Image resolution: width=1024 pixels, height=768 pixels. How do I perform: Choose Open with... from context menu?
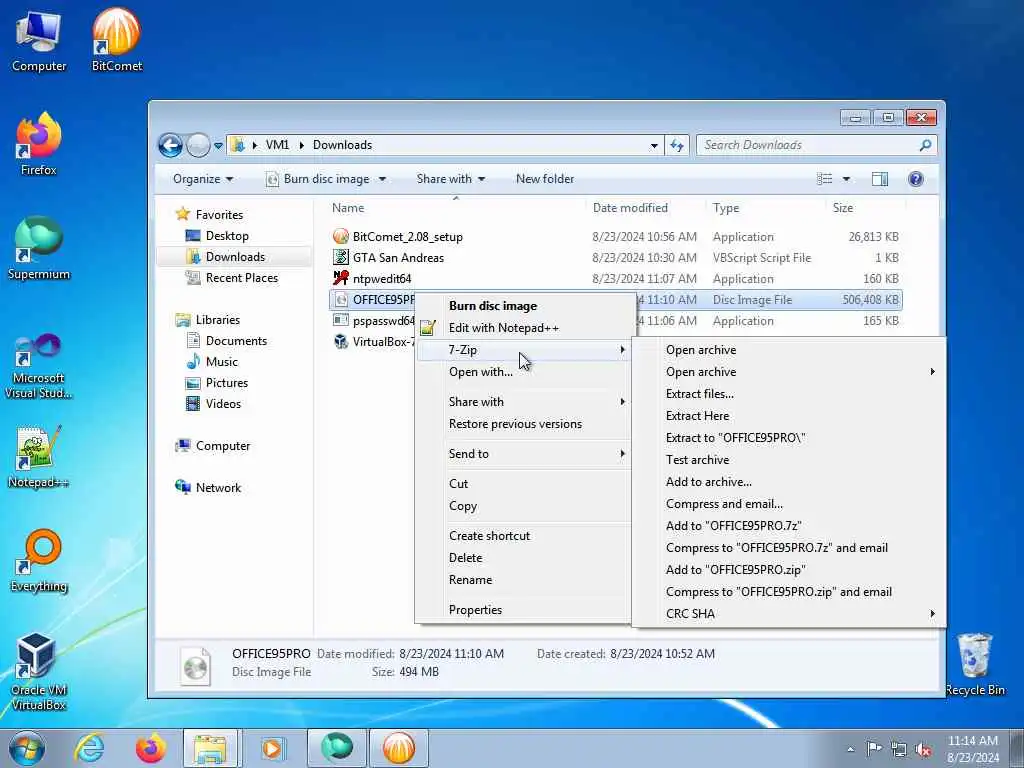pos(481,372)
